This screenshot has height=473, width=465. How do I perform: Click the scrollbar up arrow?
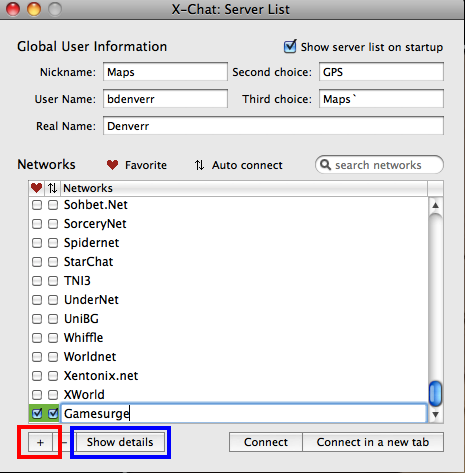435,205
